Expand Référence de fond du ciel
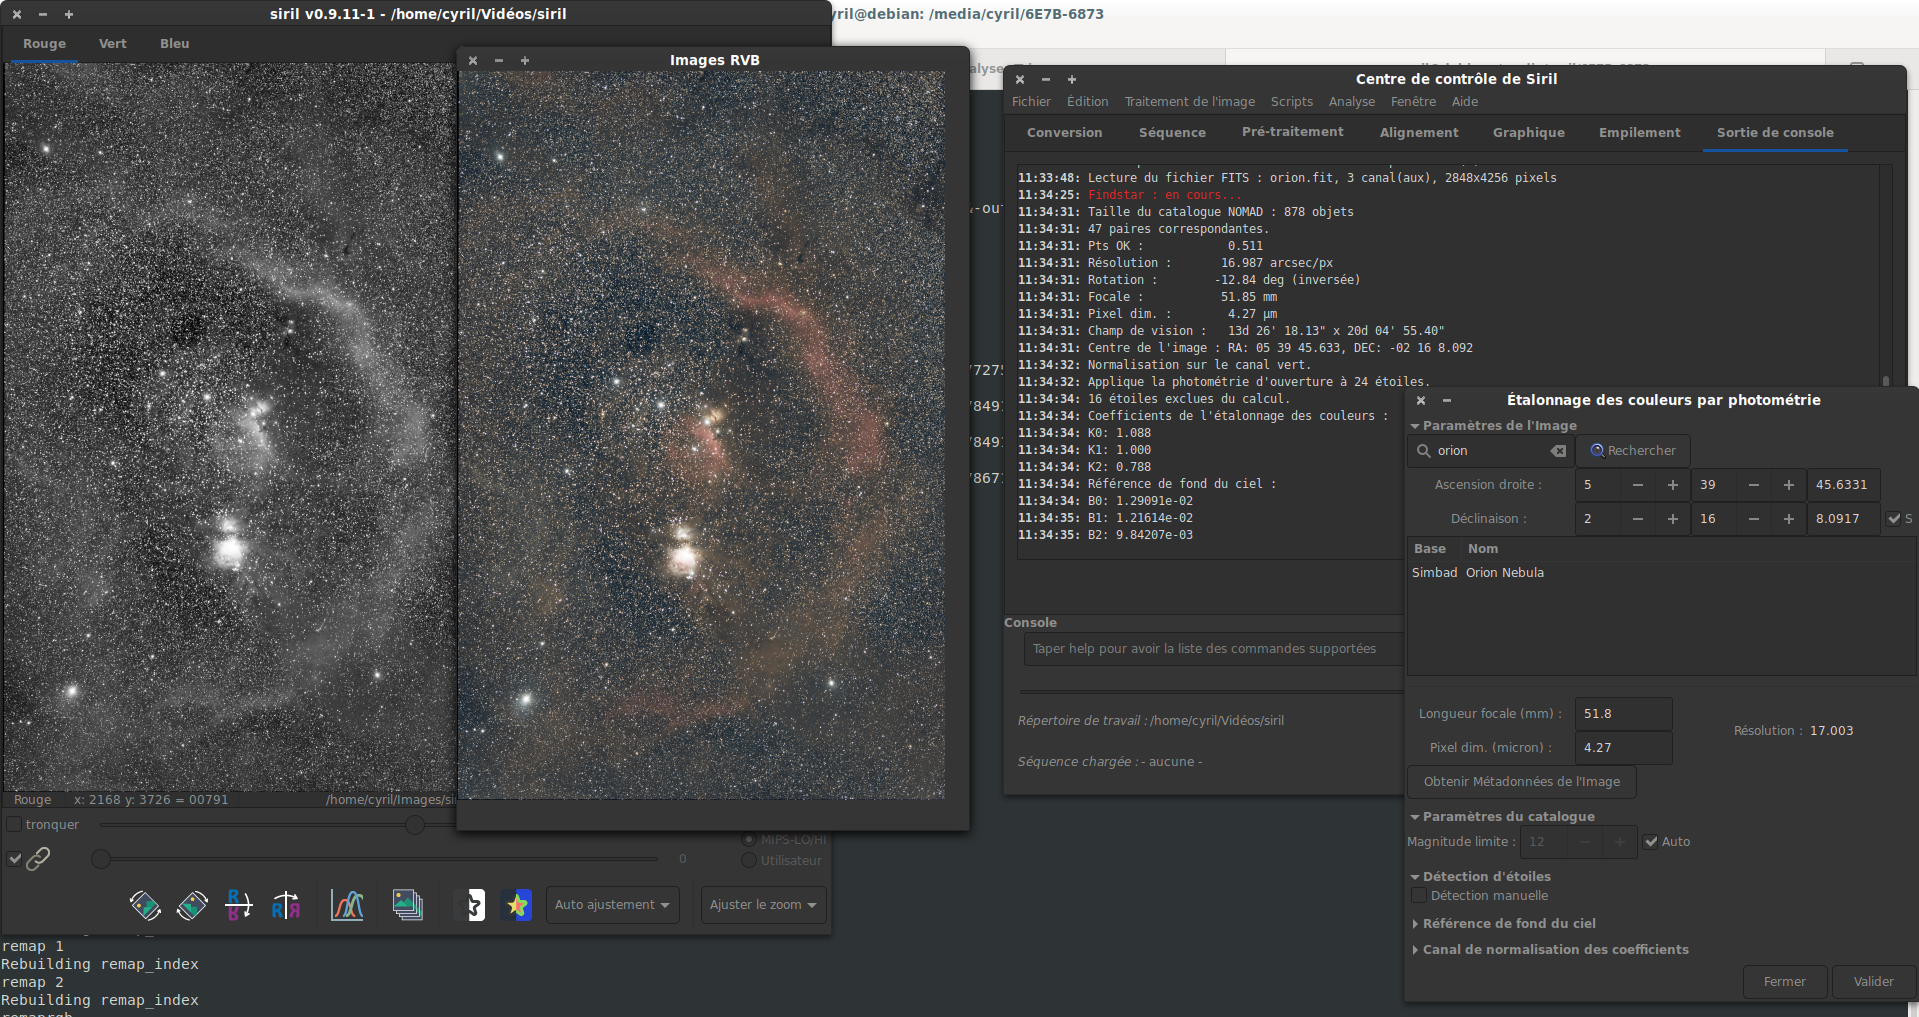This screenshot has height=1017, width=1919. 1415,924
